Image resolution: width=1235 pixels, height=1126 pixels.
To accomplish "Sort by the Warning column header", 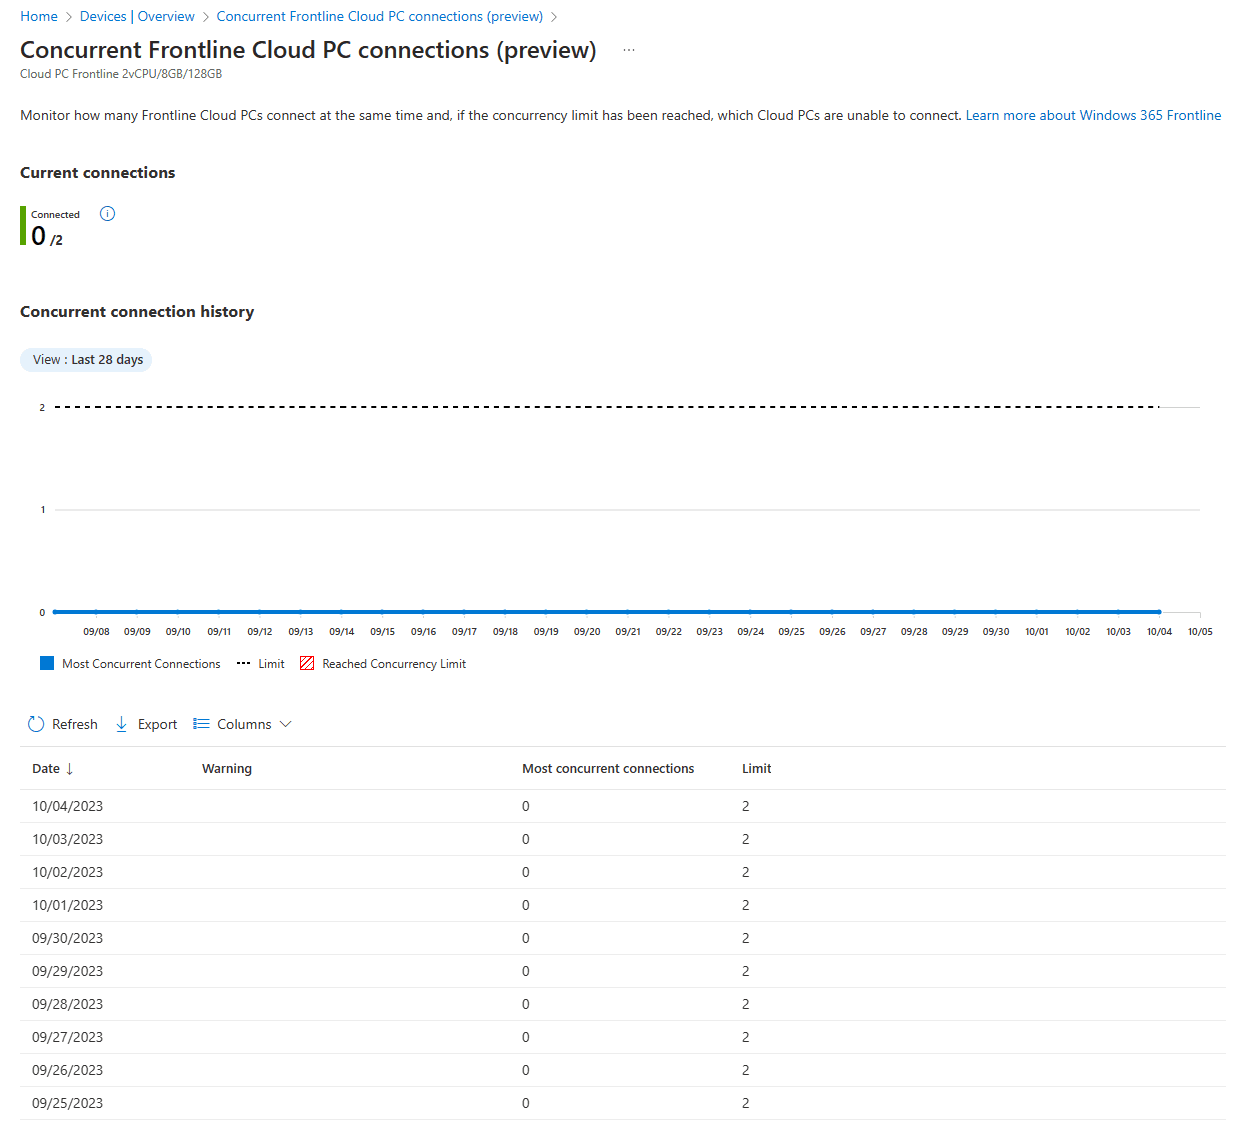I will (x=227, y=769).
